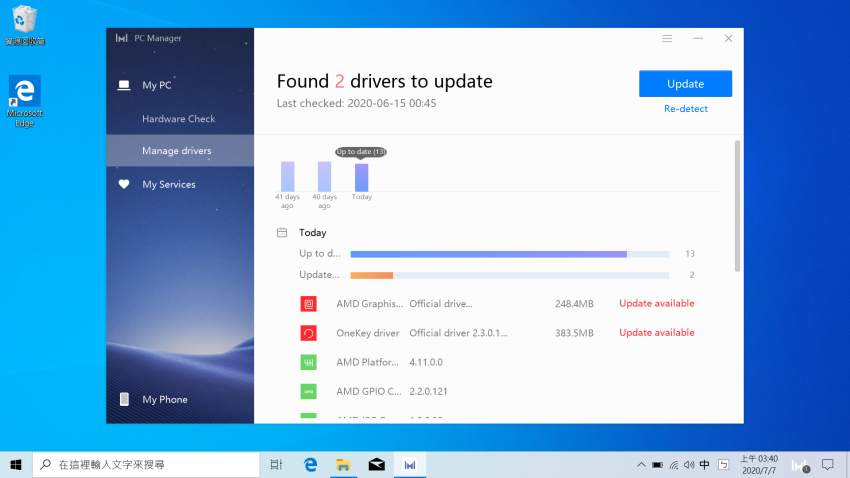Click the Up to date progress bar
850x478 pixels.
(510, 254)
